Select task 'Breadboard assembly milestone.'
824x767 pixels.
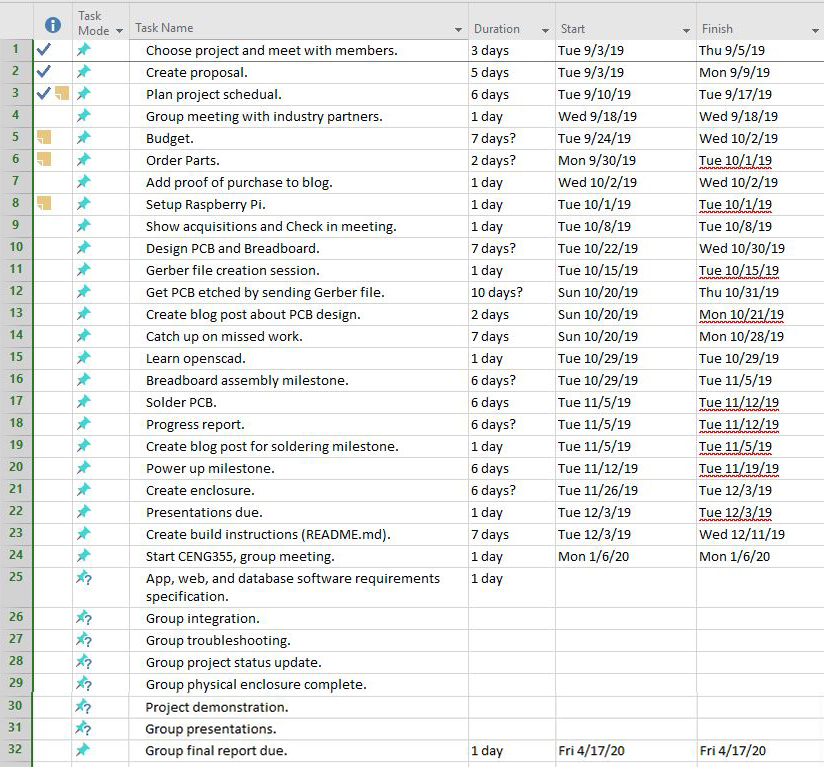247,380
